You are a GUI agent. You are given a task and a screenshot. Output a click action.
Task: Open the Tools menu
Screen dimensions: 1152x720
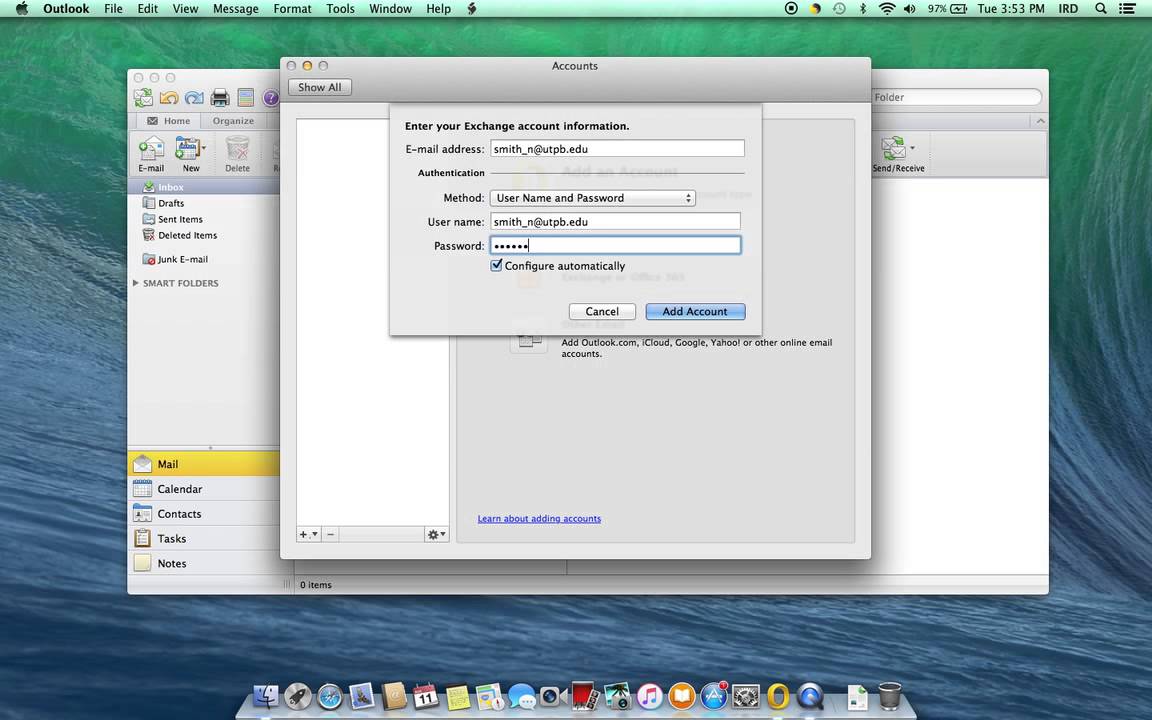click(x=340, y=9)
